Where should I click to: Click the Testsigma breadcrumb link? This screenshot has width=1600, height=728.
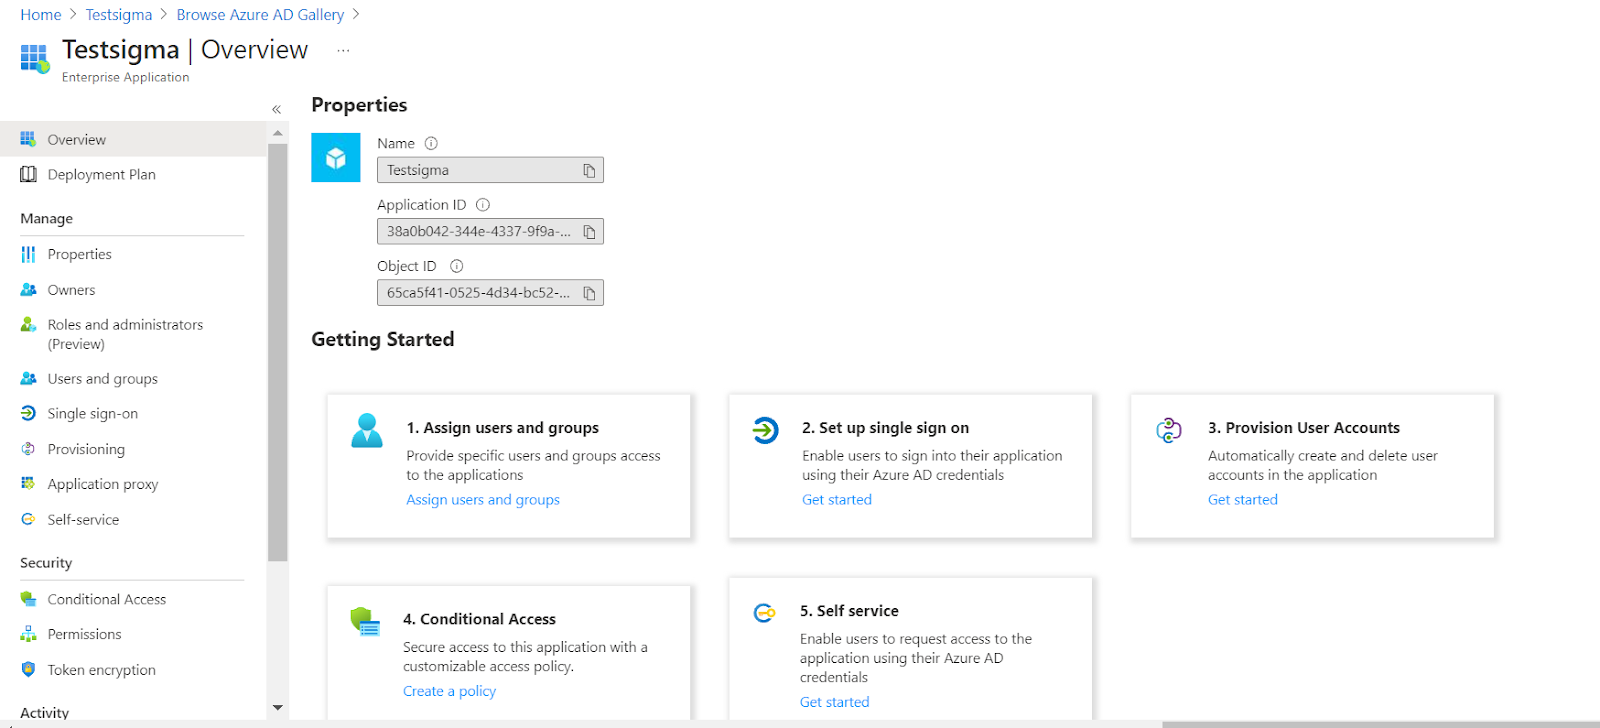click(x=119, y=15)
